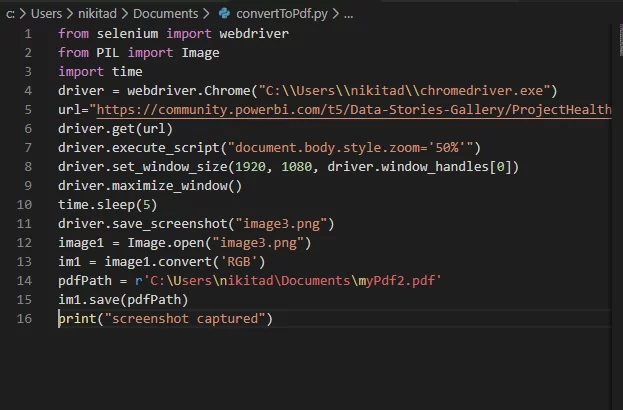Viewport: 623px width, 410px height.
Task: Click line number 16 in gutter
Action: 24,318
